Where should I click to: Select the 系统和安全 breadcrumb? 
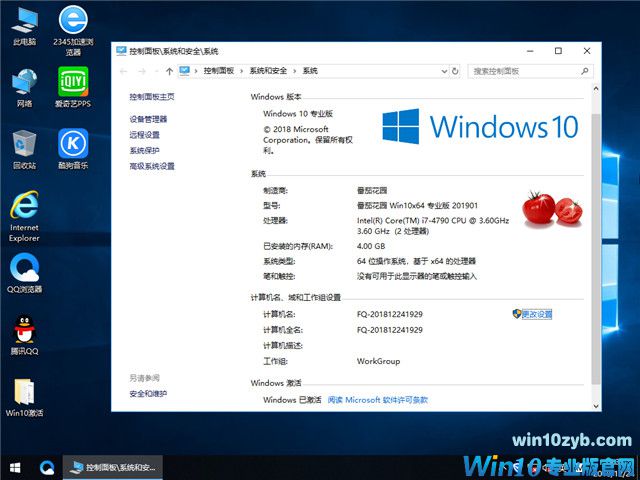[x=268, y=71]
